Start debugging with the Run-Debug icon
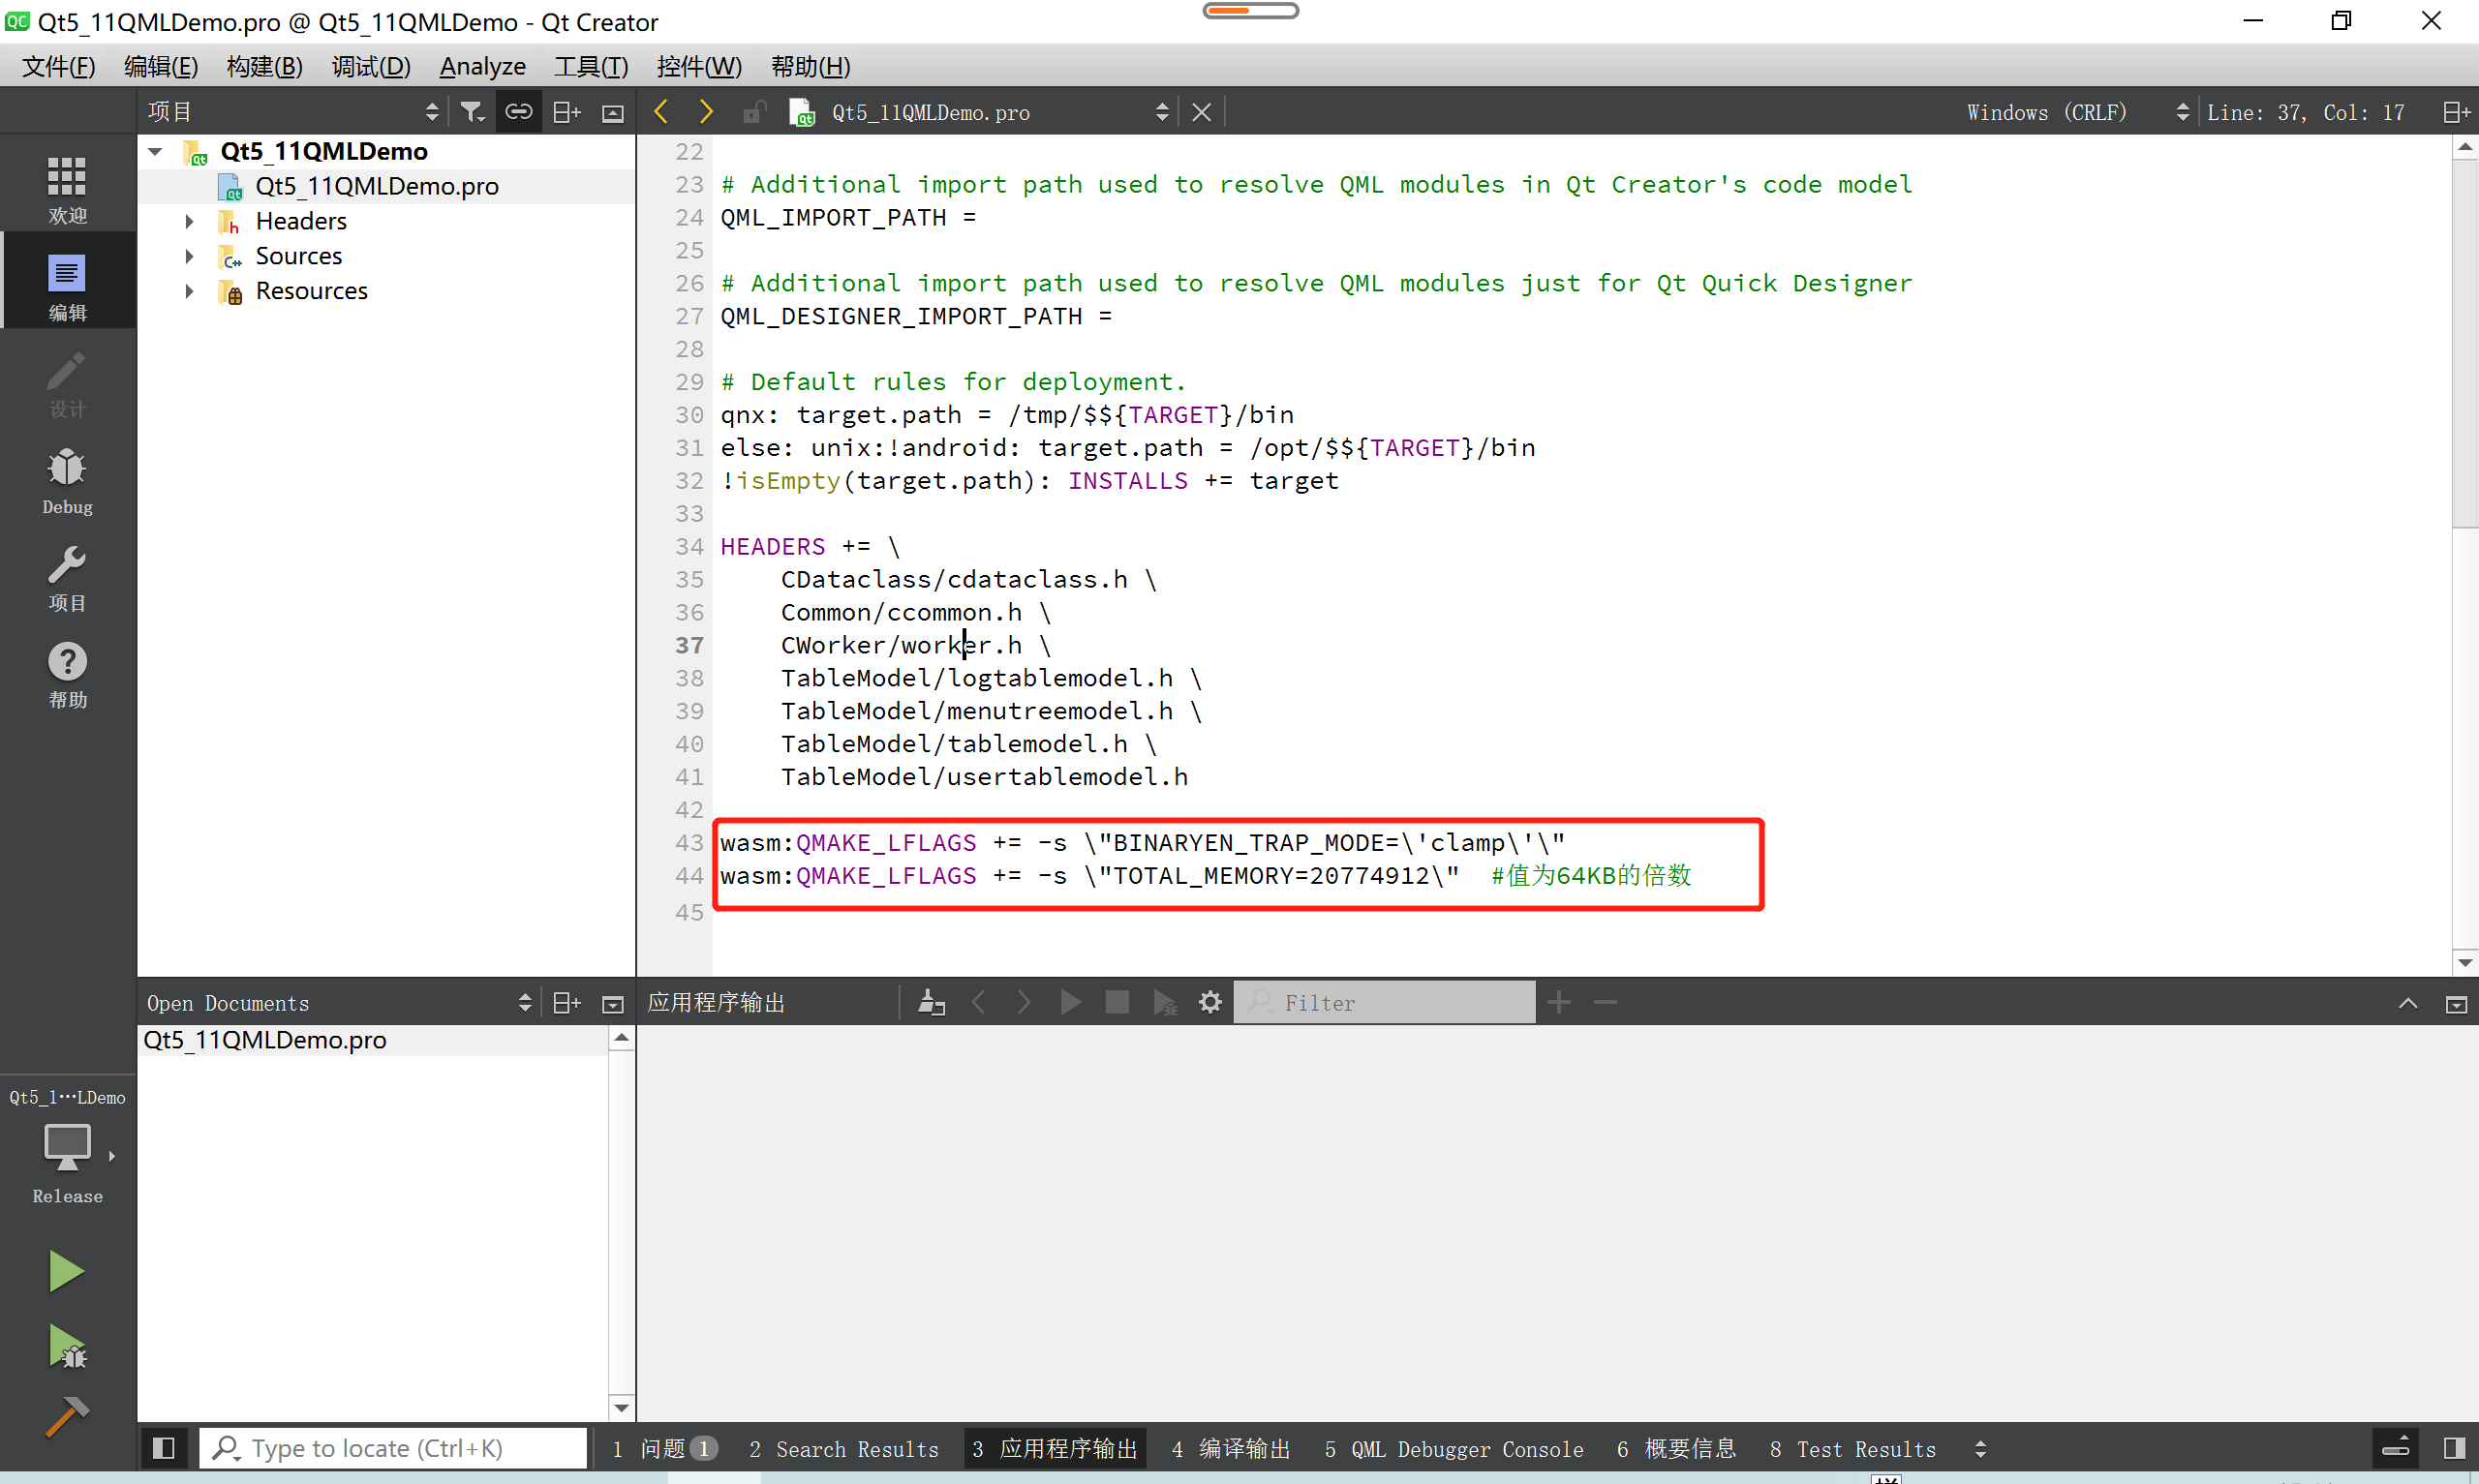Image resolution: width=2479 pixels, height=1484 pixels. pyautogui.click(x=66, y=1346)
